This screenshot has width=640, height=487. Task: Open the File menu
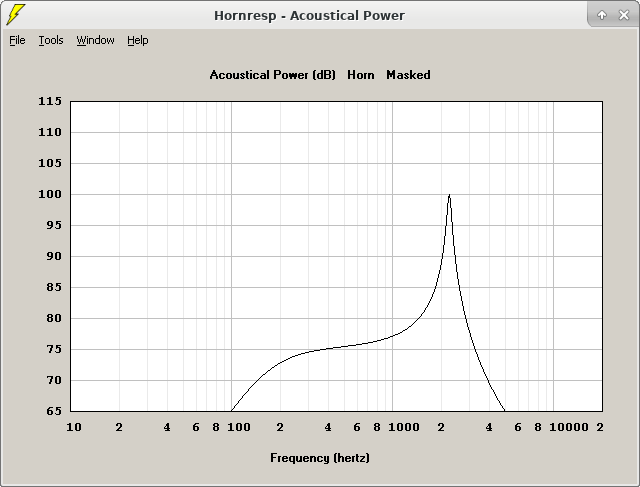tap(17, 40)
